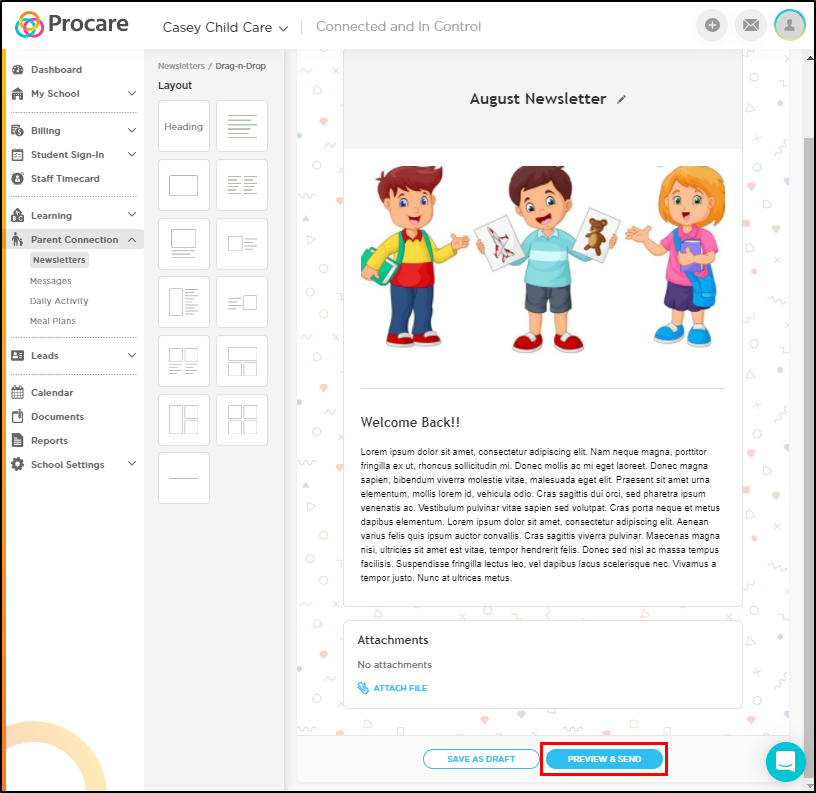Image resolution: width=816 pixels, height=793 pixels.
Task: Click the Dashboard gauge icon
Action: [18, 70]
